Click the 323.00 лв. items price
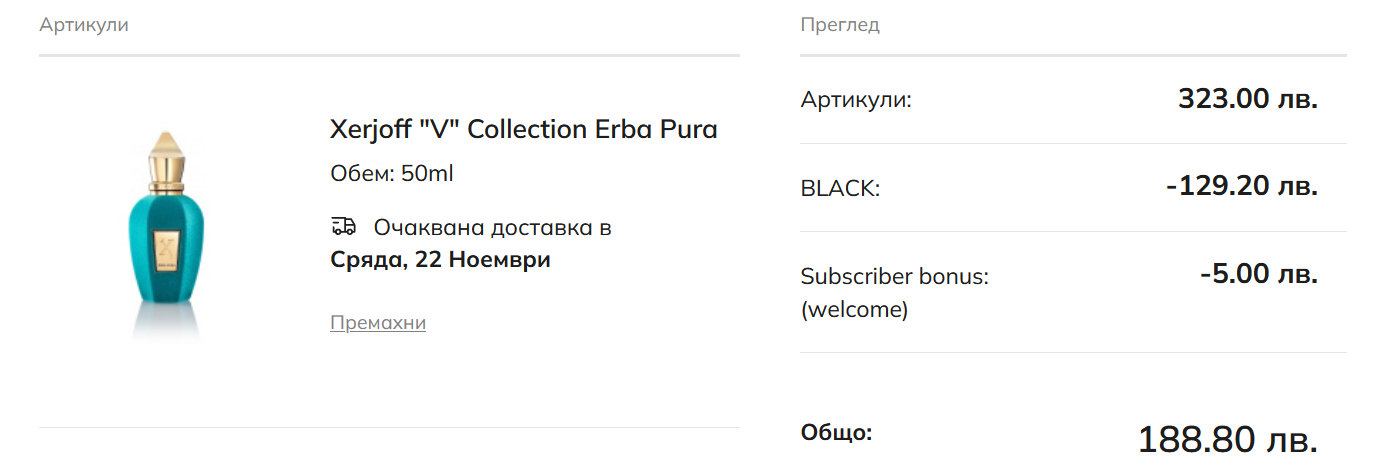 (x=1248, y=99)
